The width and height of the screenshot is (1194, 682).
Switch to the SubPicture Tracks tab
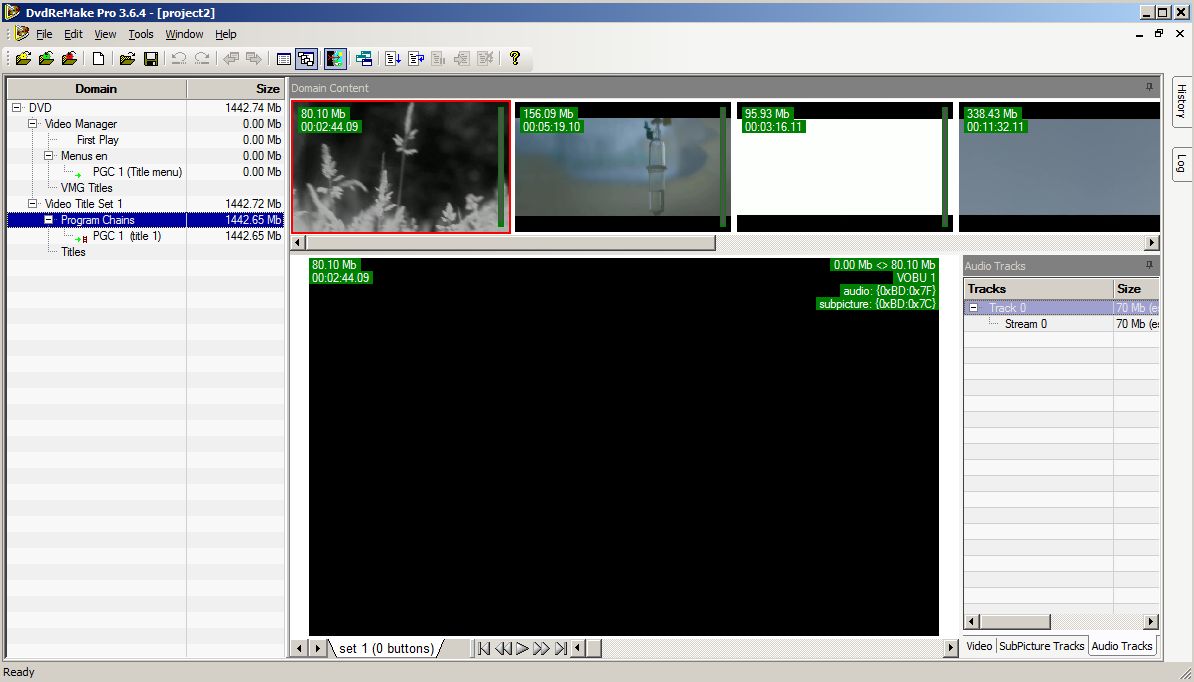coord(1041,646)
